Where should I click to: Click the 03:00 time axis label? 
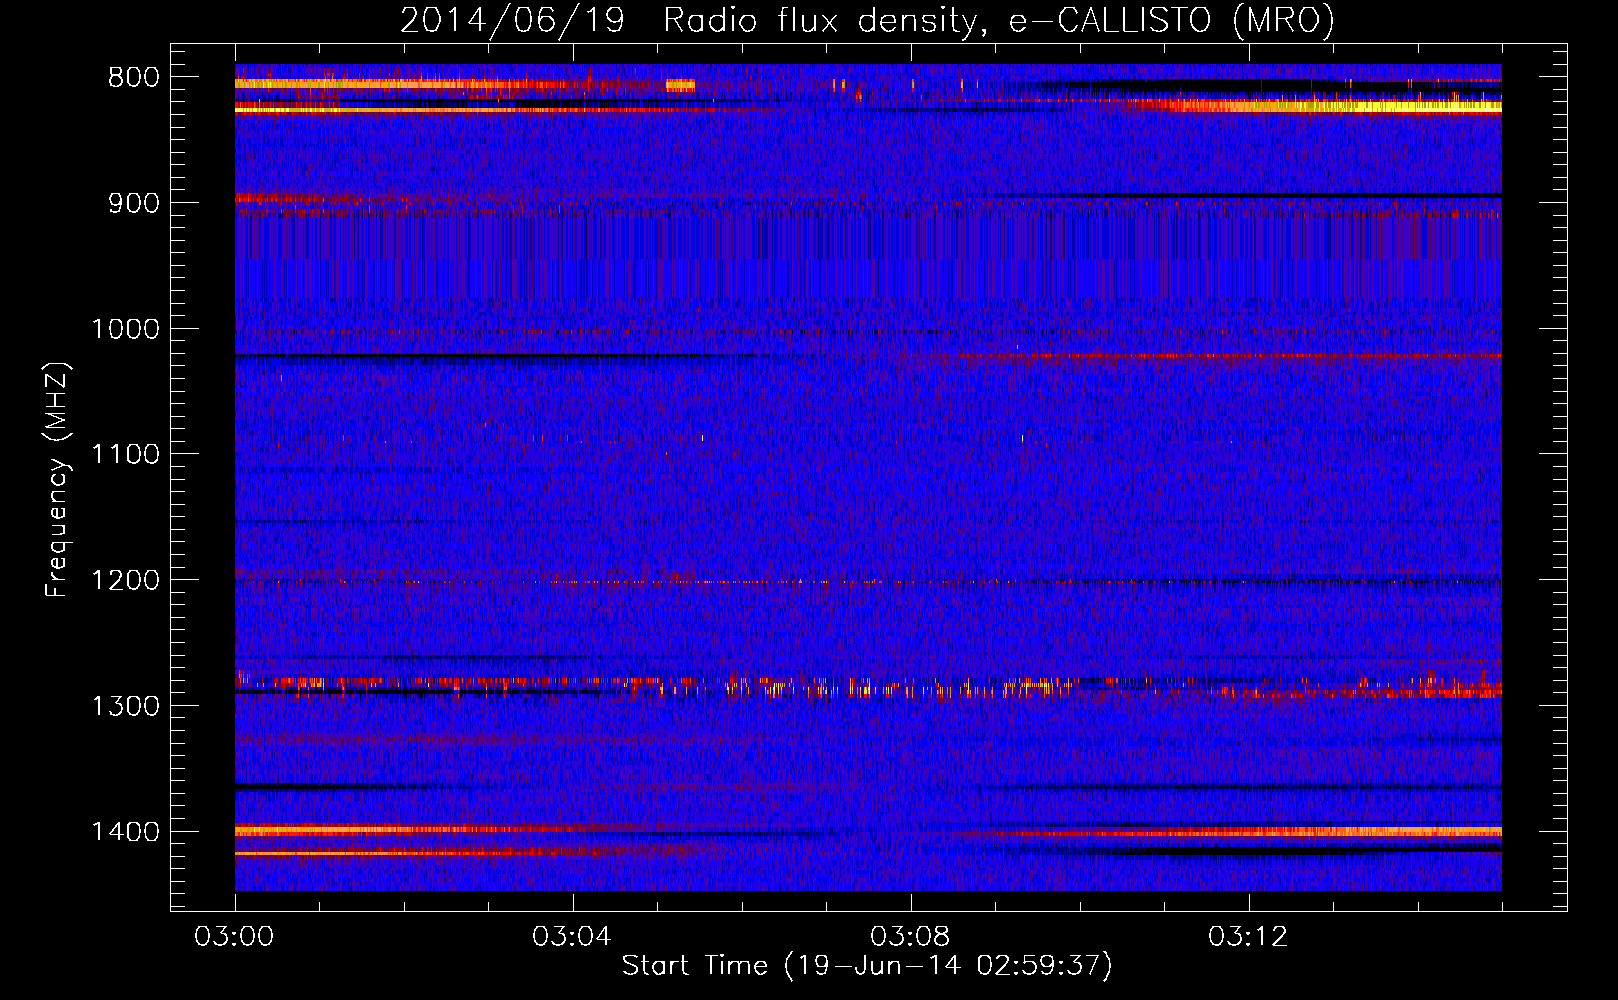pyautogui.click(x=234, y=937)
